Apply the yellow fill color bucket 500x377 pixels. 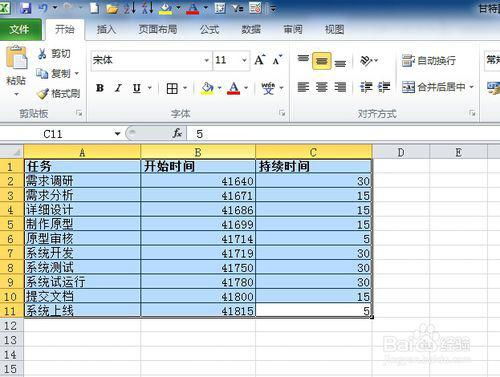207,88
